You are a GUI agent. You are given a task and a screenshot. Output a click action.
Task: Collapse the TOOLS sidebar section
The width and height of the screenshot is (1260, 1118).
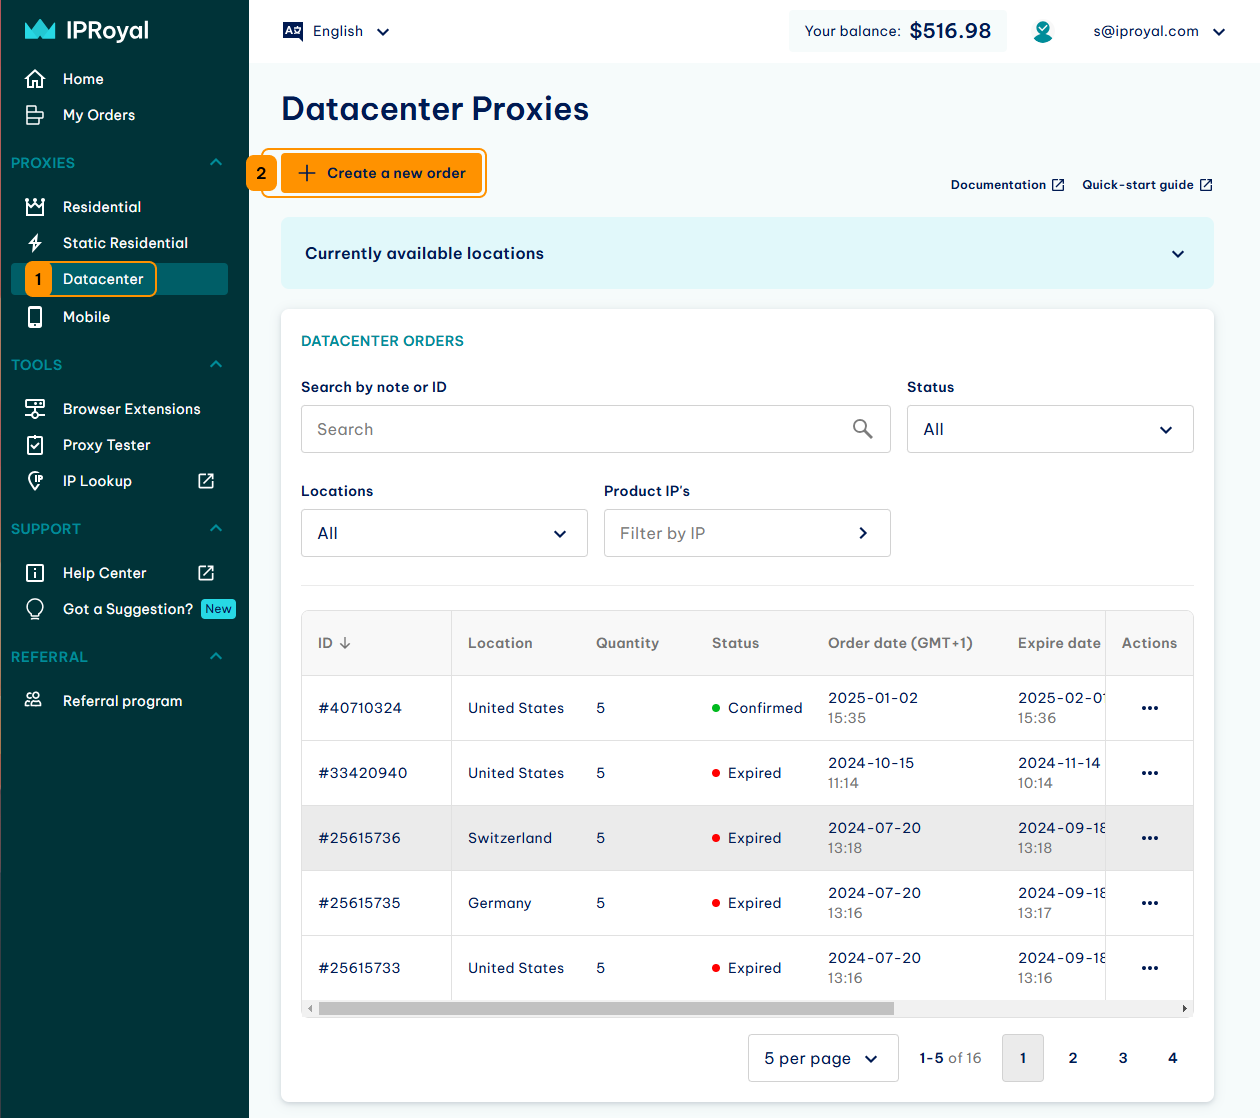coord(216,364)
